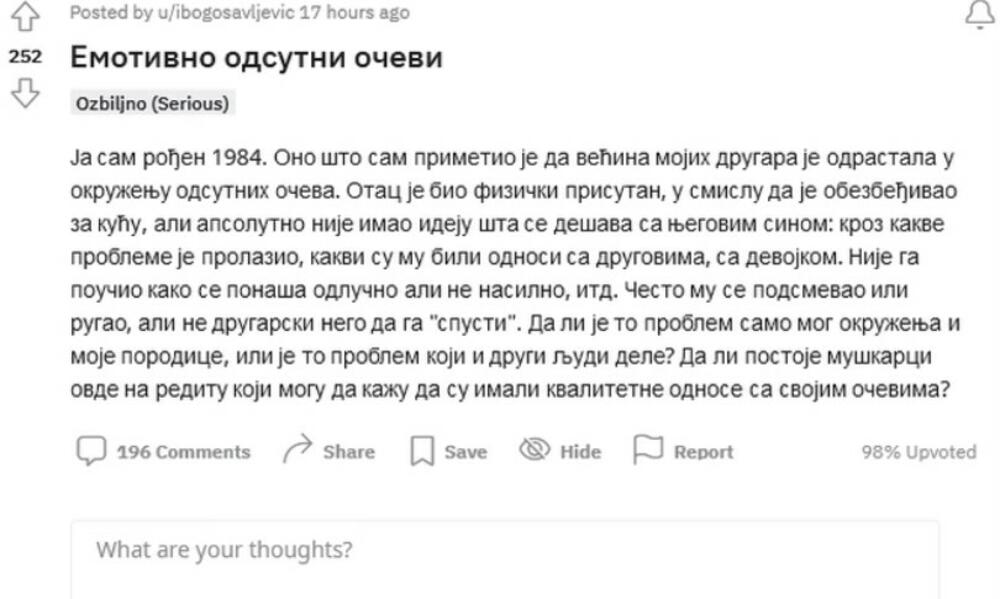Click the 252 vote score number

tap(25, 57)
